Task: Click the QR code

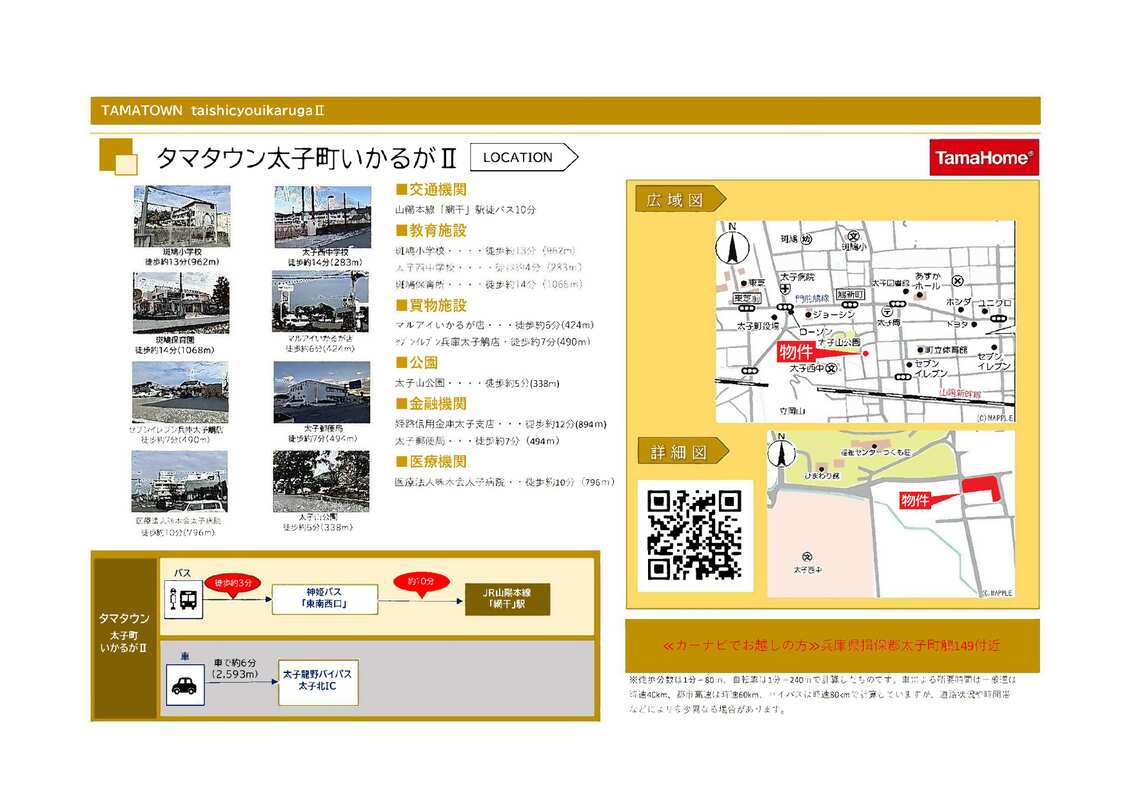Action: point(694,535)
